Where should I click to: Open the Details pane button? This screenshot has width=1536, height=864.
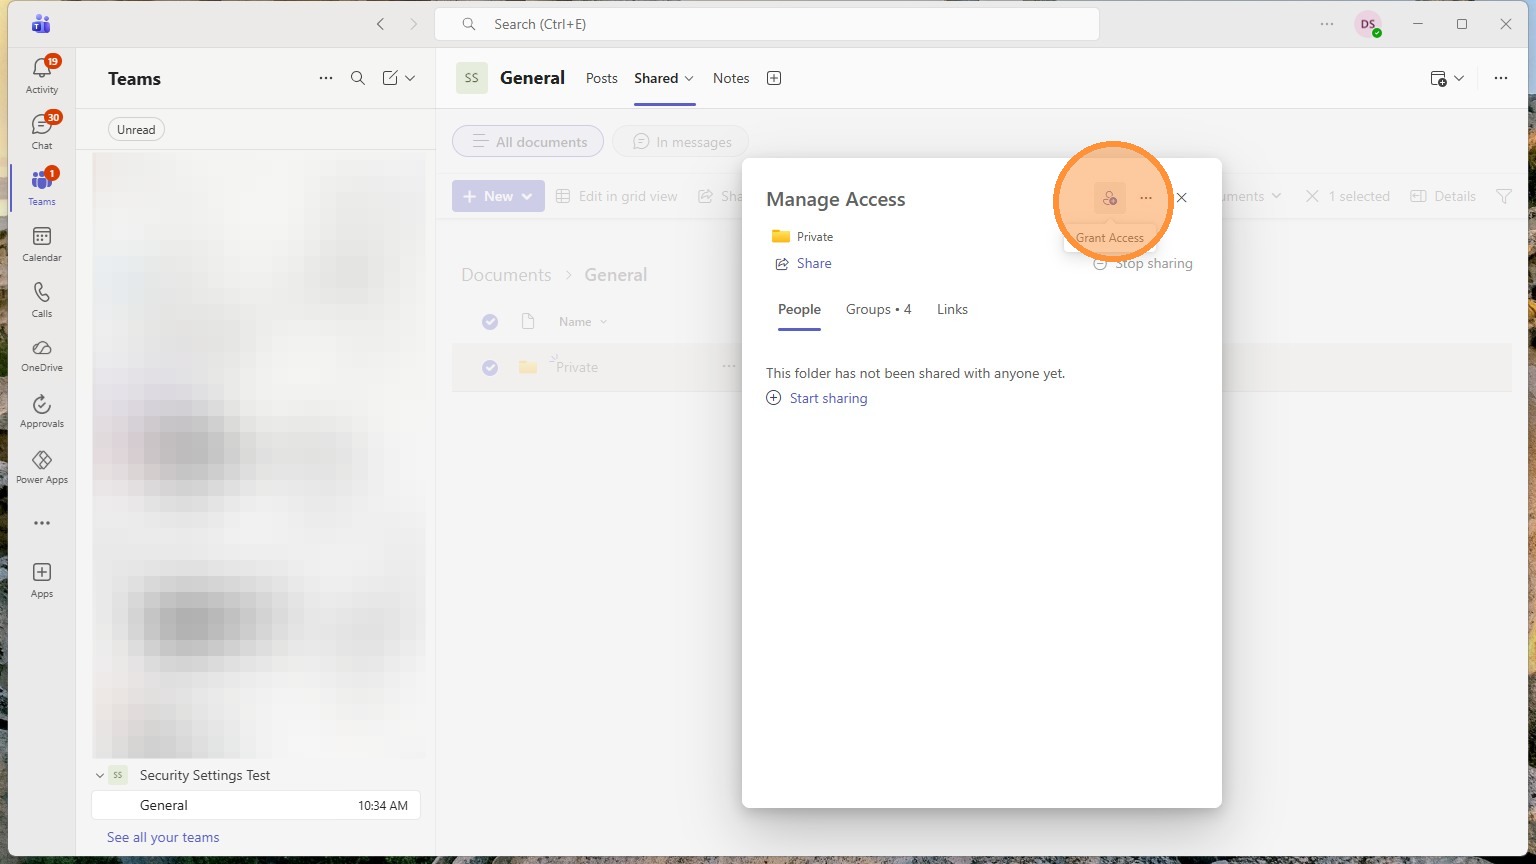point(1443,196)
